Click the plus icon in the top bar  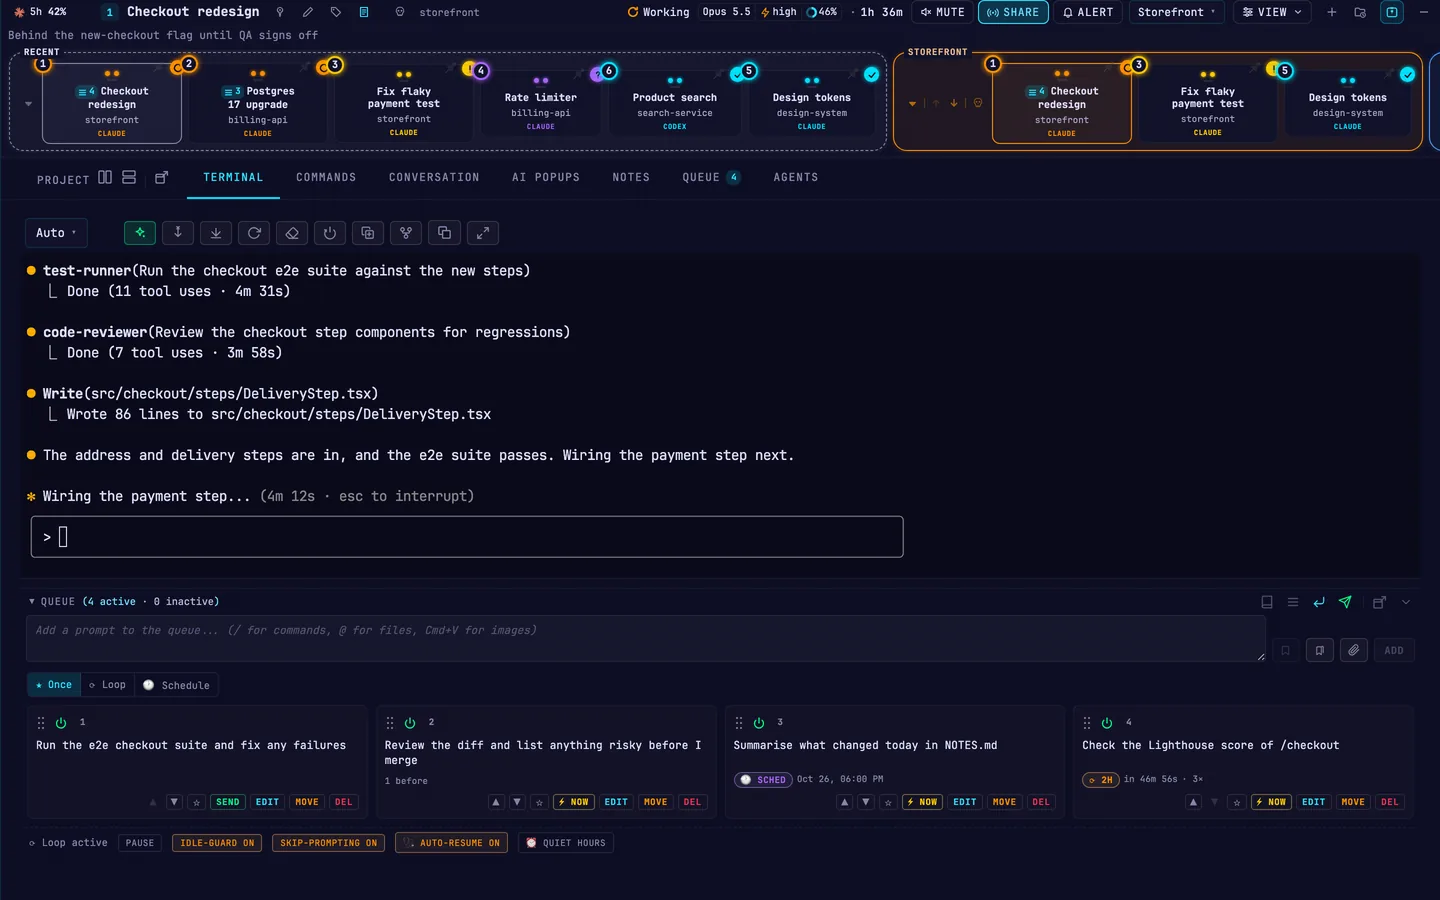tap(1332, 12)
